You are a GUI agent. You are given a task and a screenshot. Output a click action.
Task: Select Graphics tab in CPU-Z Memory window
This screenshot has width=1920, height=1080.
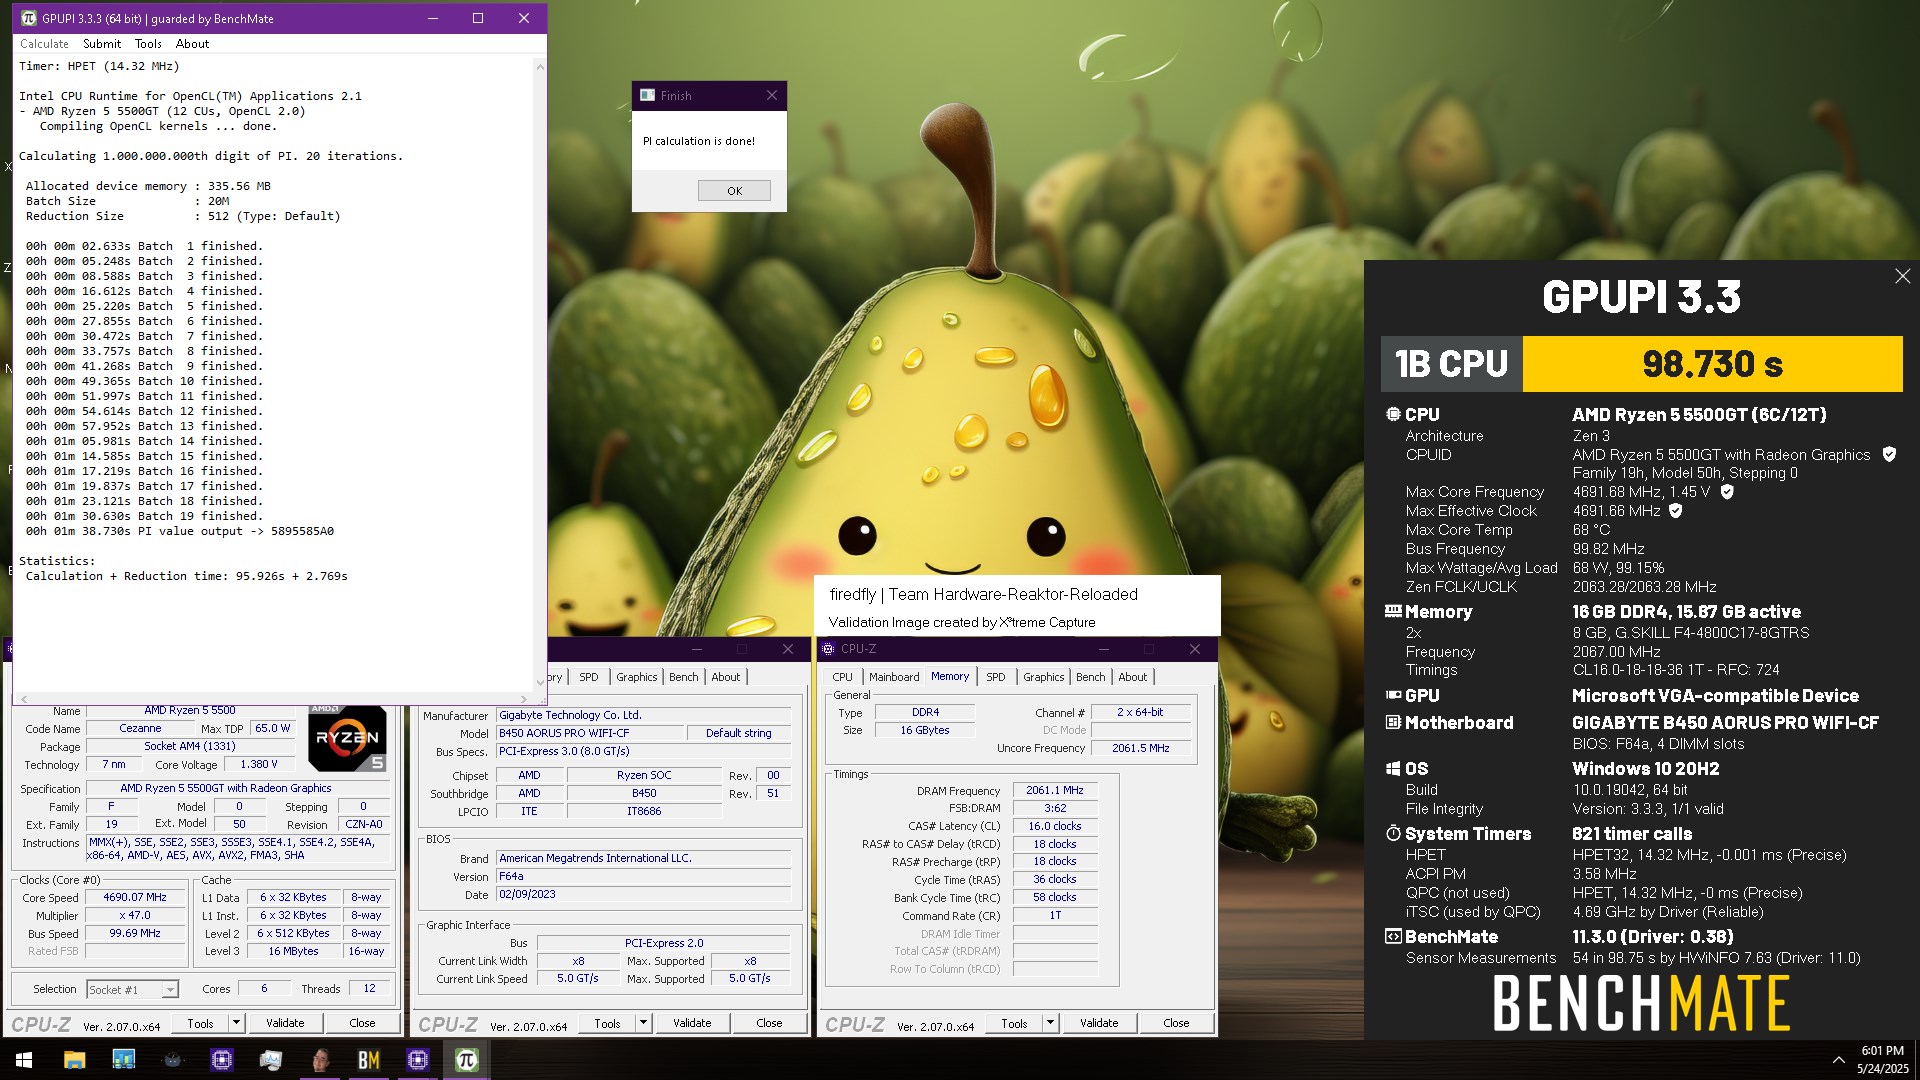(1044, 677)
